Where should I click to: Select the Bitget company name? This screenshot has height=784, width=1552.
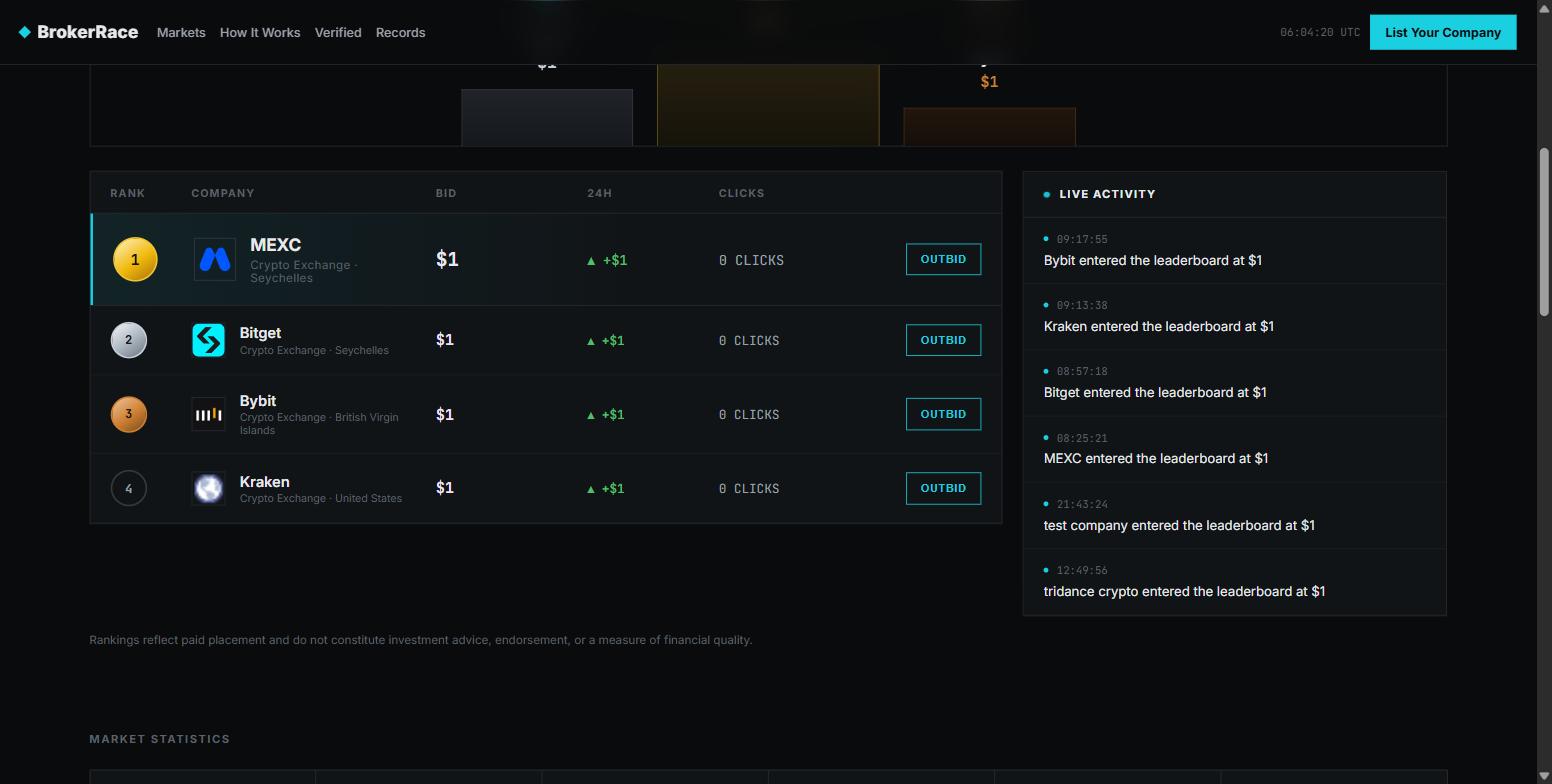pos(260,333)
